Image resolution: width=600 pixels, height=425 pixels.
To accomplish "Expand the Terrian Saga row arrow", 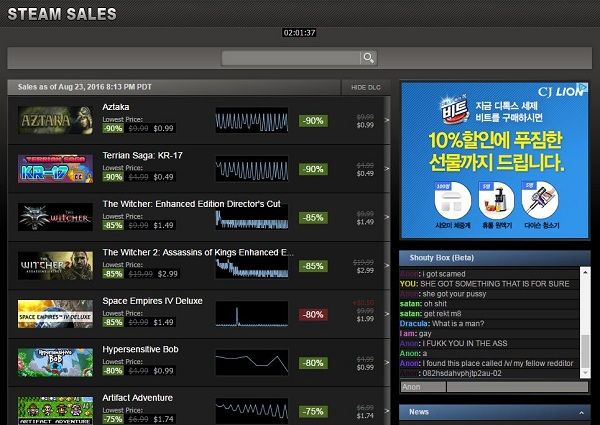I will pos(386,169).
